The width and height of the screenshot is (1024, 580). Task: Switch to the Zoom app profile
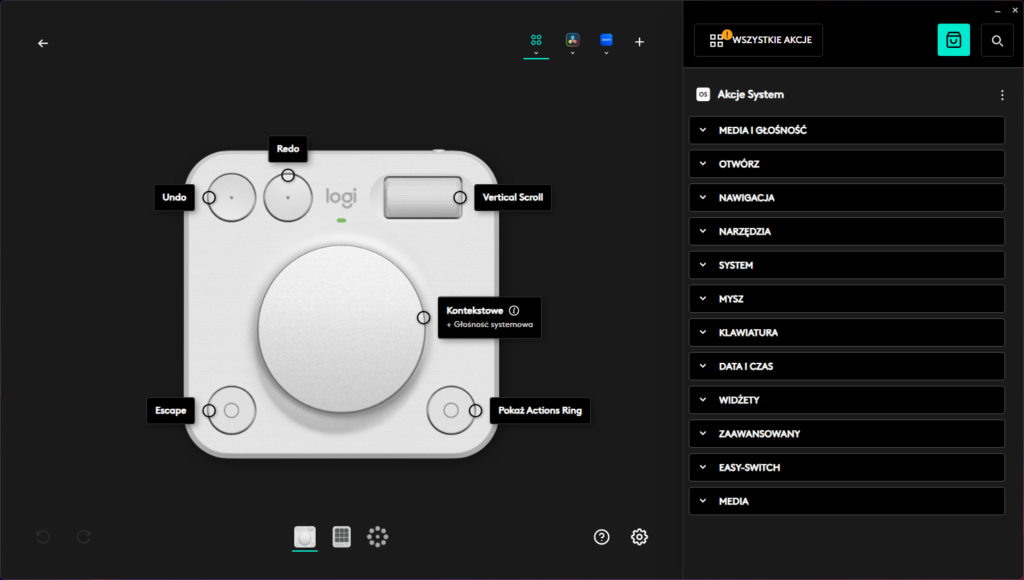pyautogui.click(x=606, y=40)
